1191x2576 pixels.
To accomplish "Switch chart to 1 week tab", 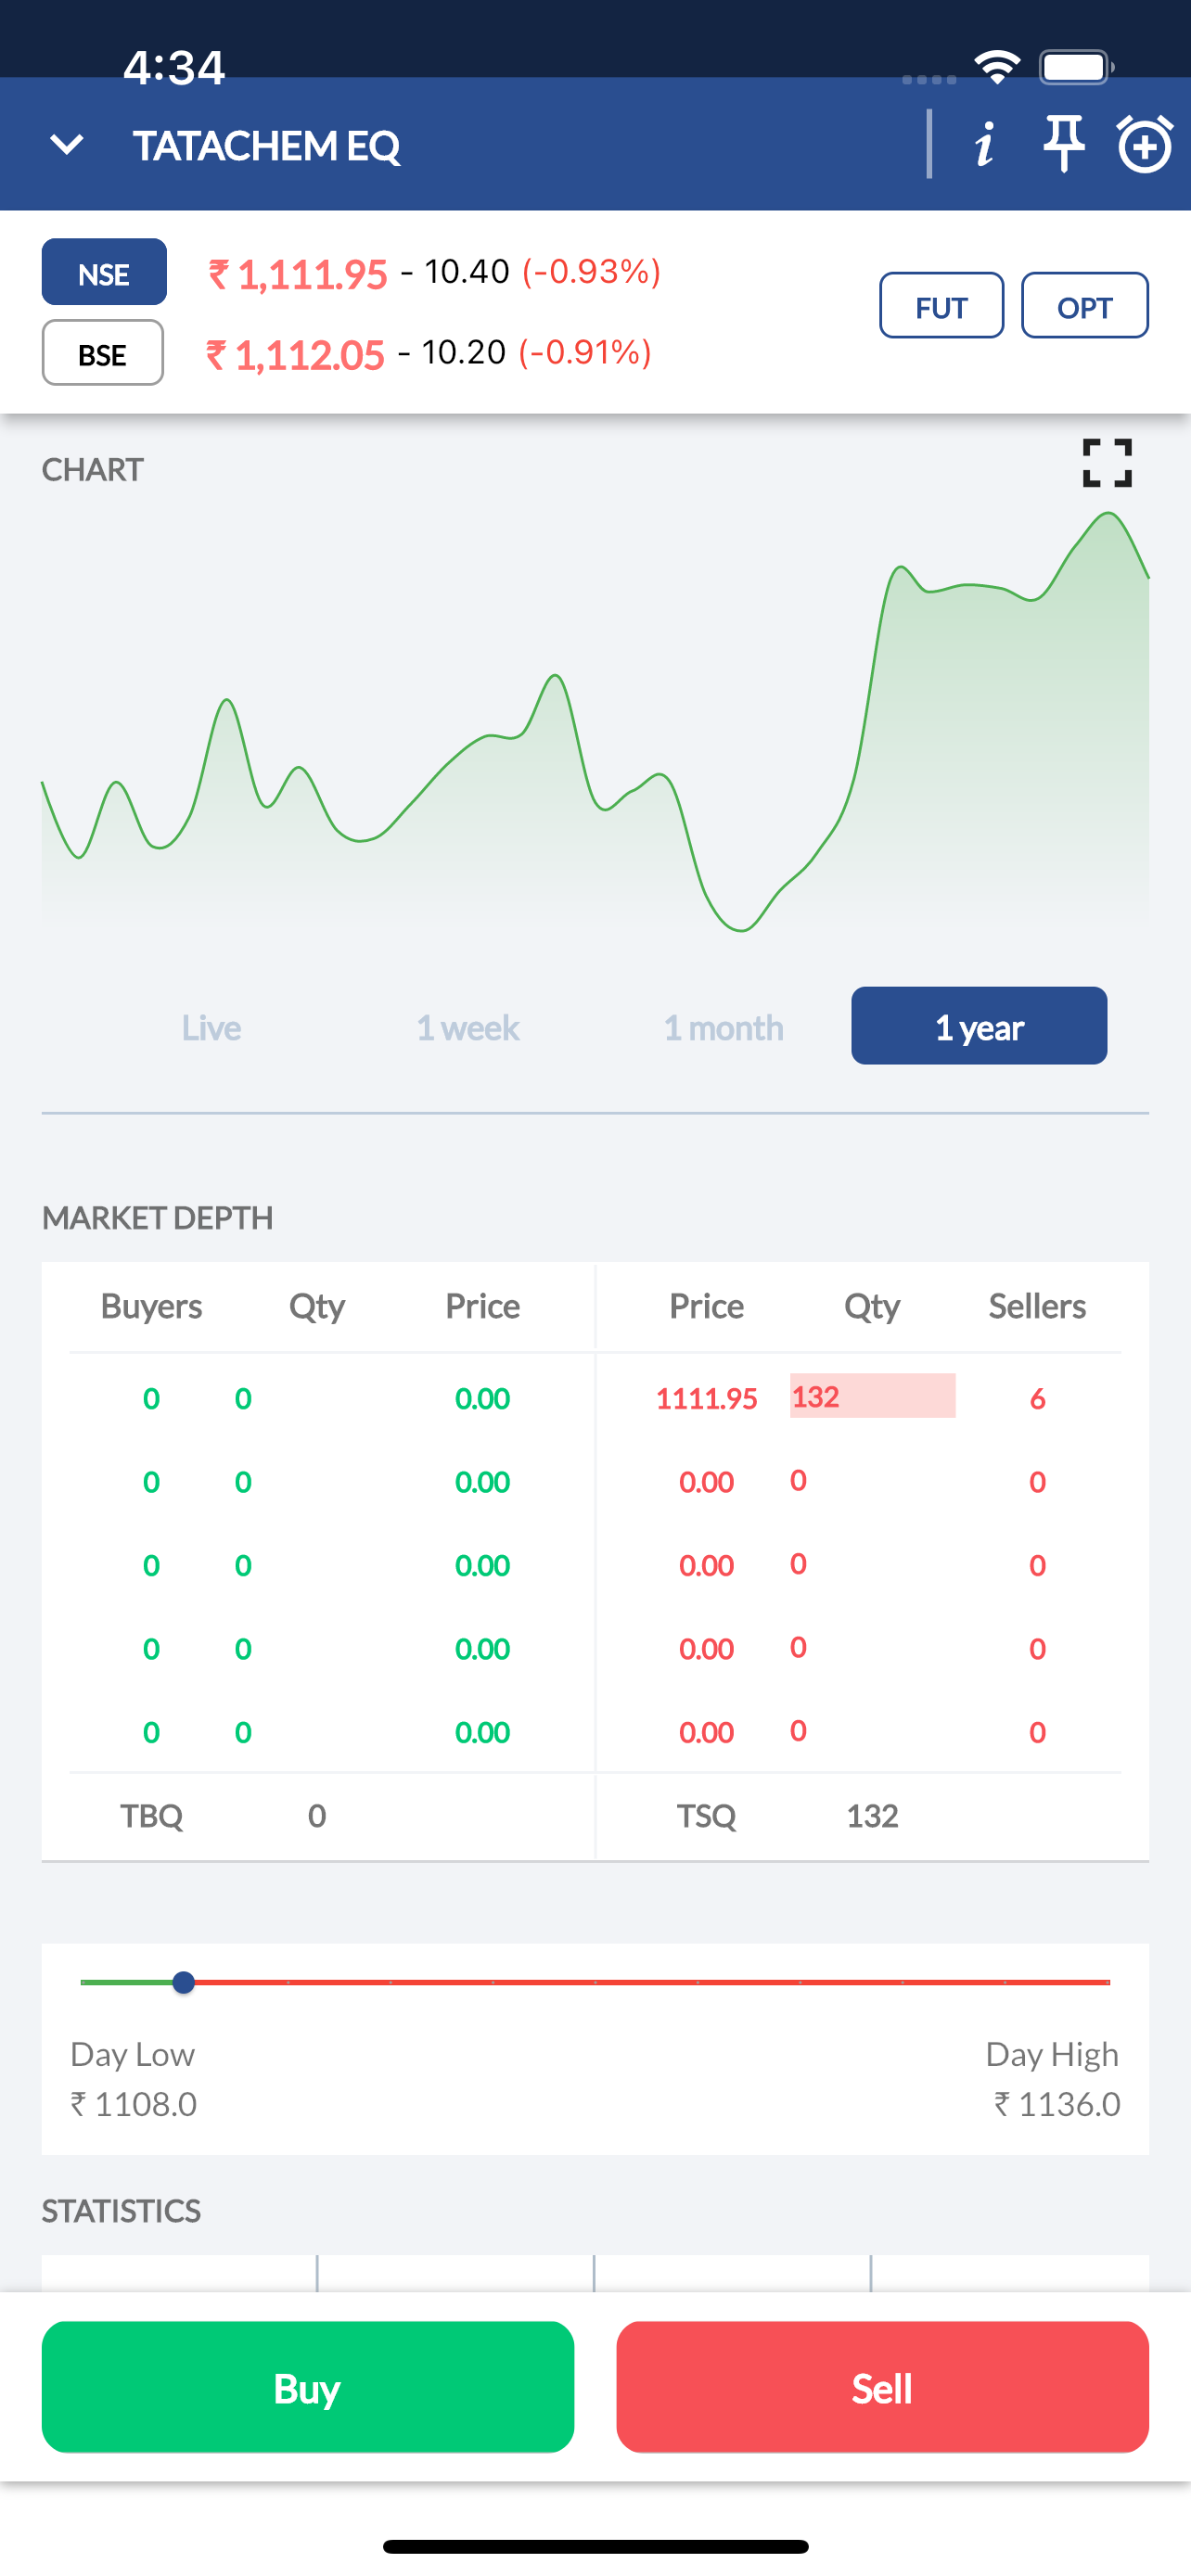I will (467, 1027).
